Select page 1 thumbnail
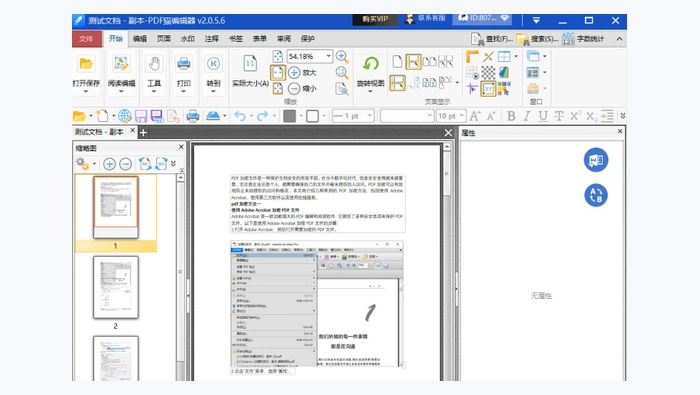The image size is (700, 395). click(116, 207)
